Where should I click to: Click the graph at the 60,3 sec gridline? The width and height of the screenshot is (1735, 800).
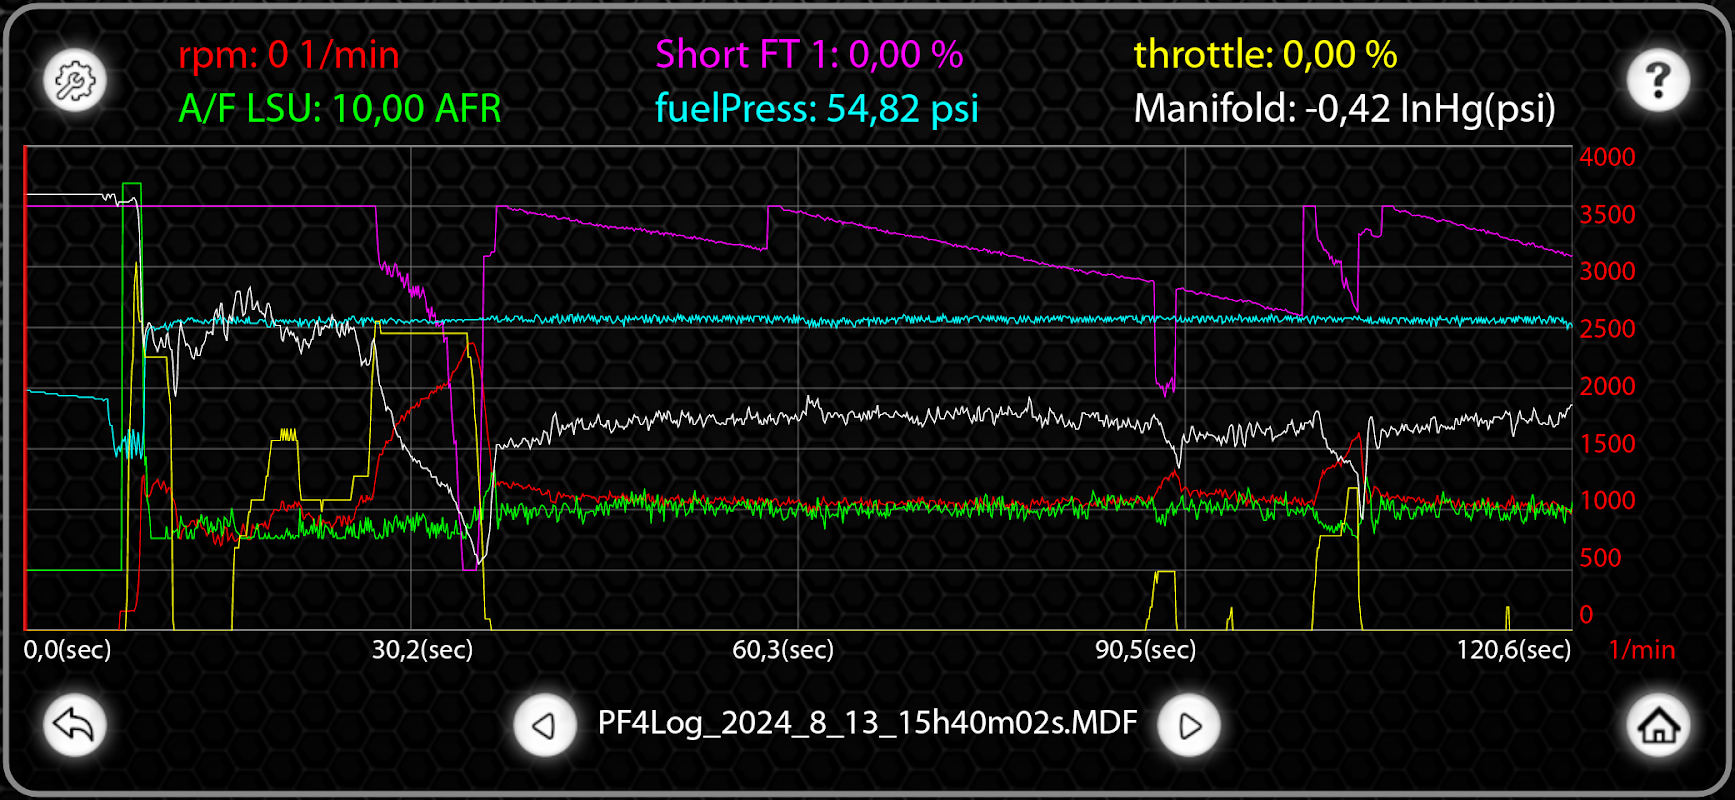point(798,388)
